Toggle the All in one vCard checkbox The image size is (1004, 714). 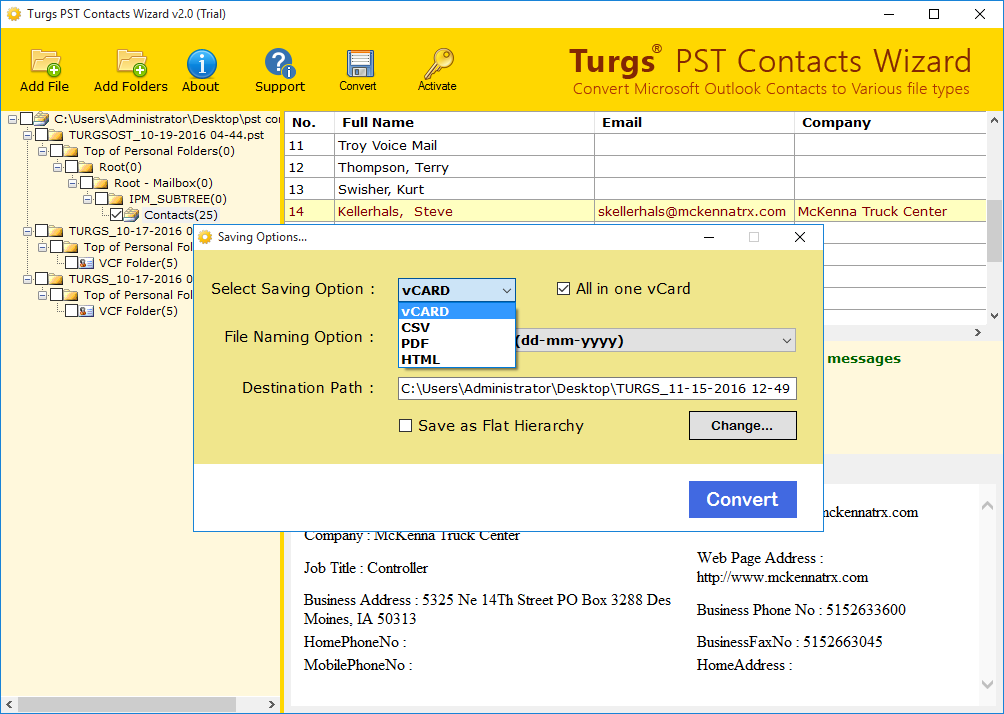(563, 289)
